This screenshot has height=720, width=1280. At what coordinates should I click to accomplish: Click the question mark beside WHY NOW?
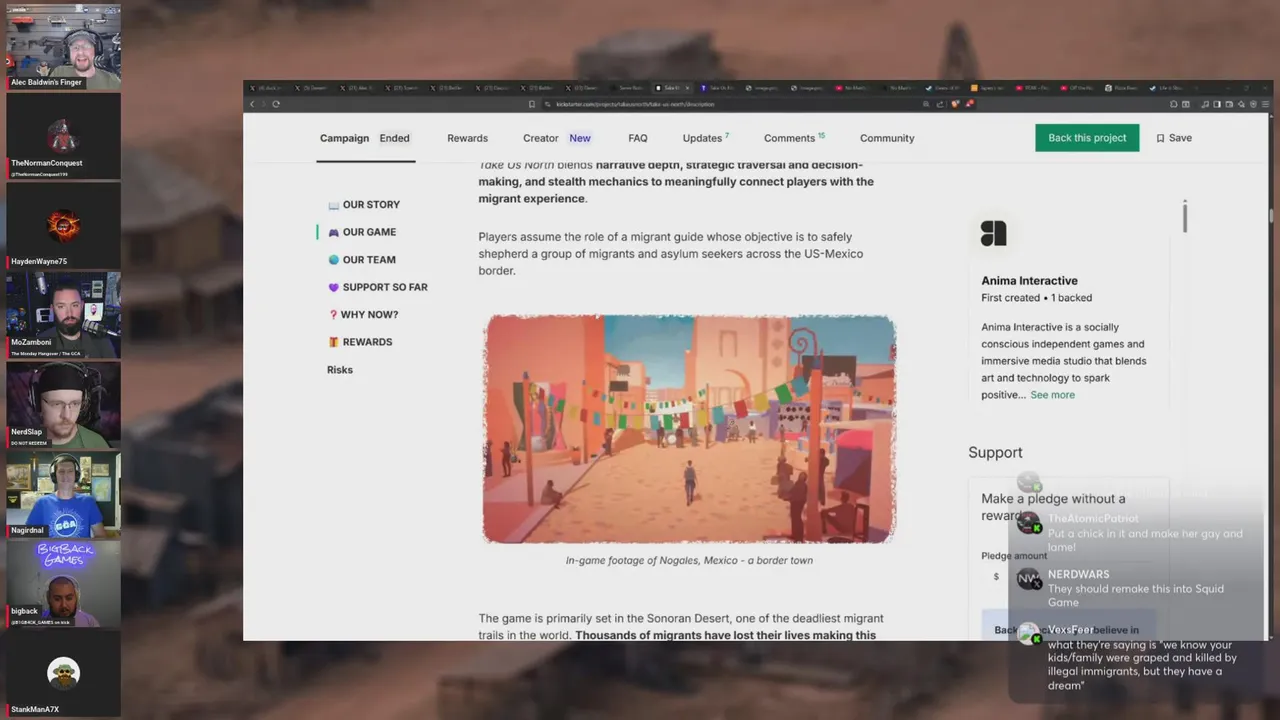333,315
